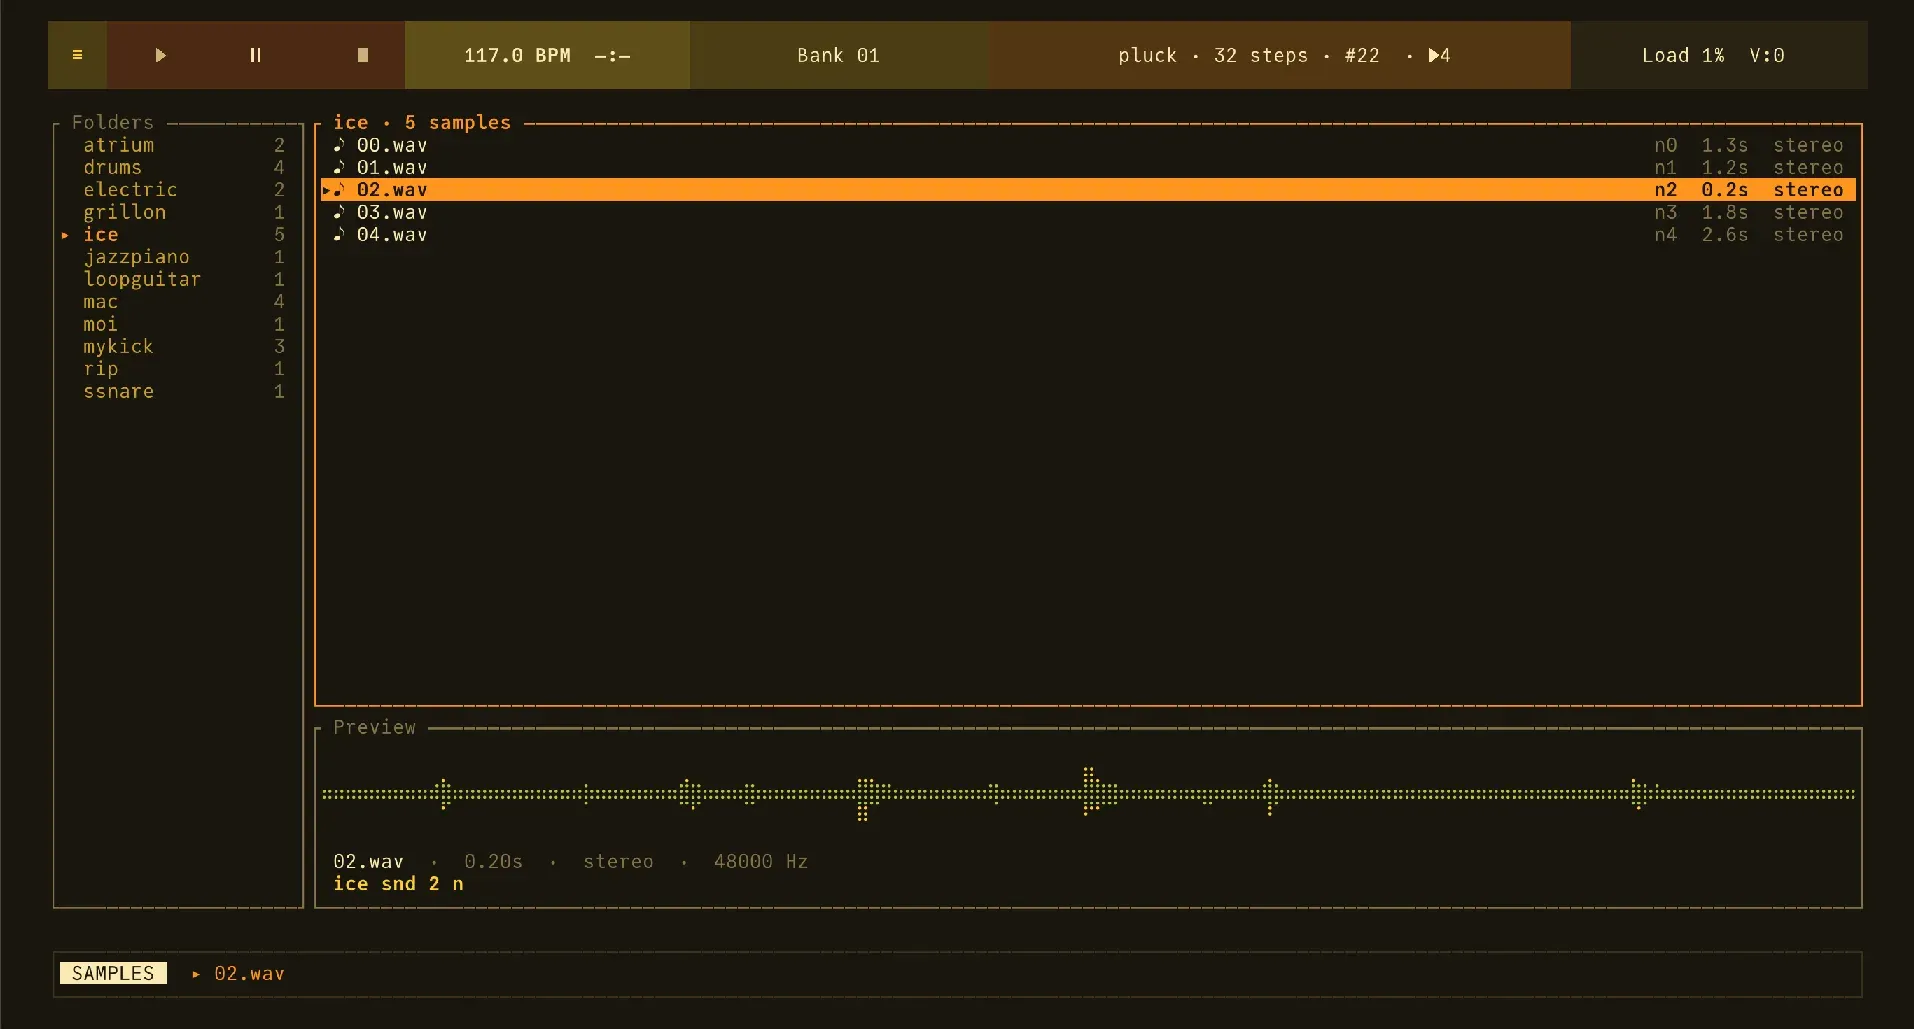Viewport: 1914px width, 1029px height.
Task: Select the 04.wav sample name
Action: (392, 234)
